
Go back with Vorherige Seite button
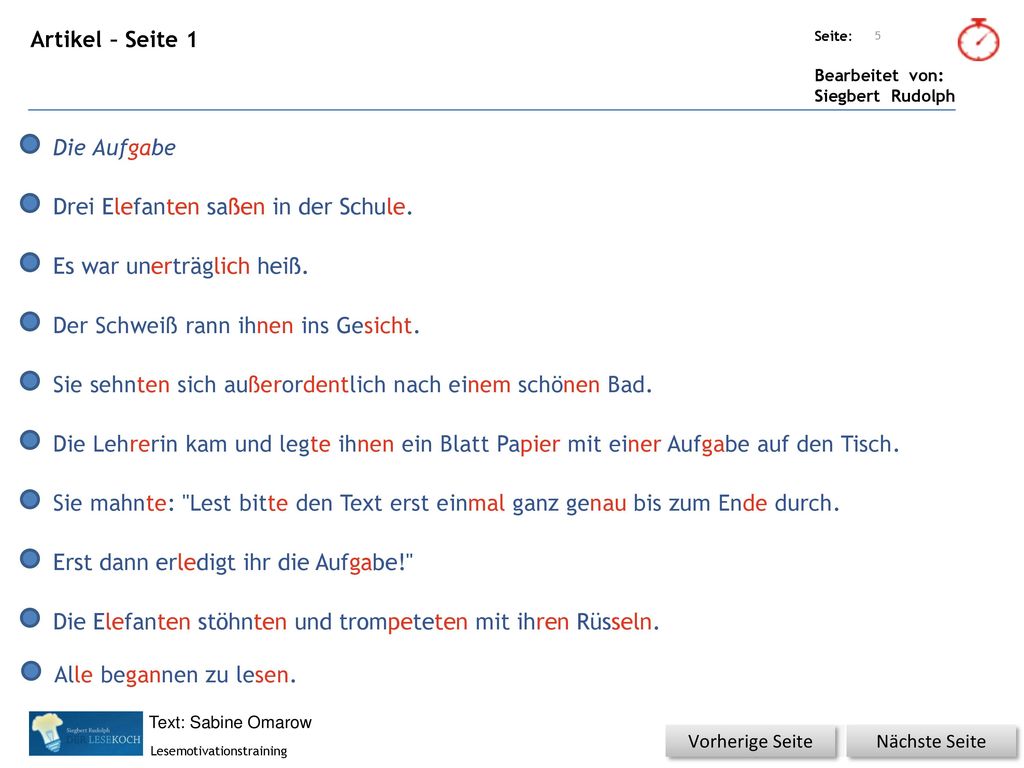point(750,741)
